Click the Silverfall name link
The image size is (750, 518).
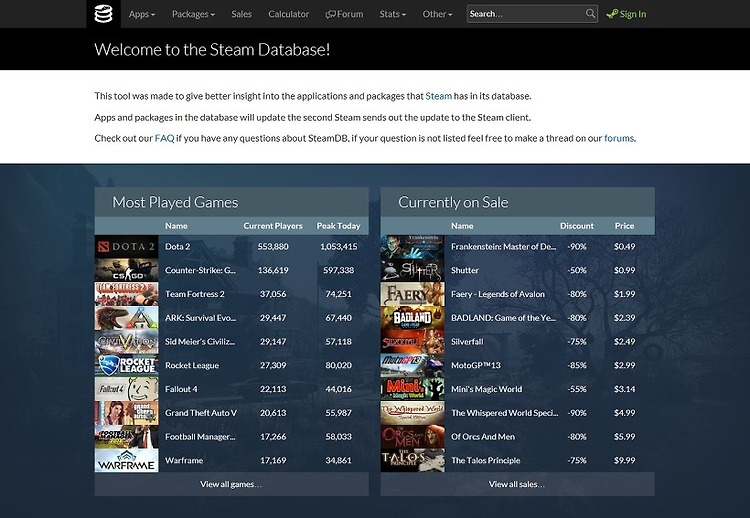467,342
